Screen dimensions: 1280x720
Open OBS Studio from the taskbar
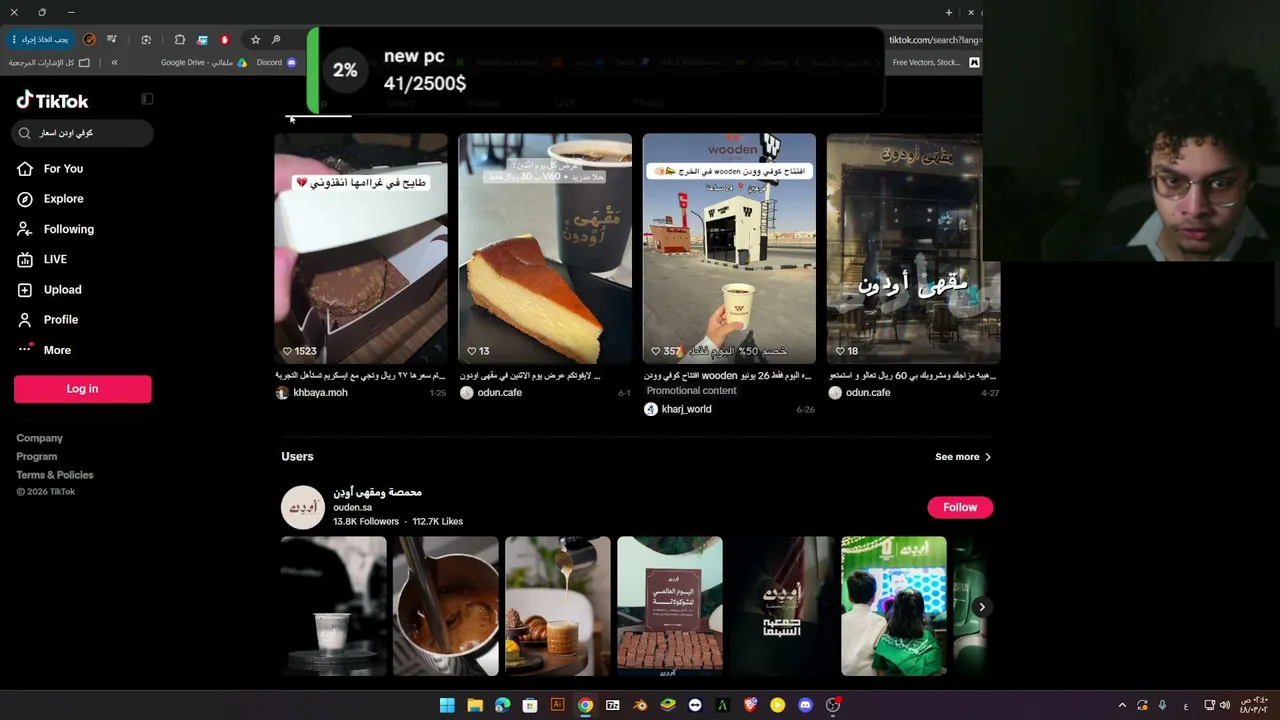pyautogui.click(x=833, y=705)
